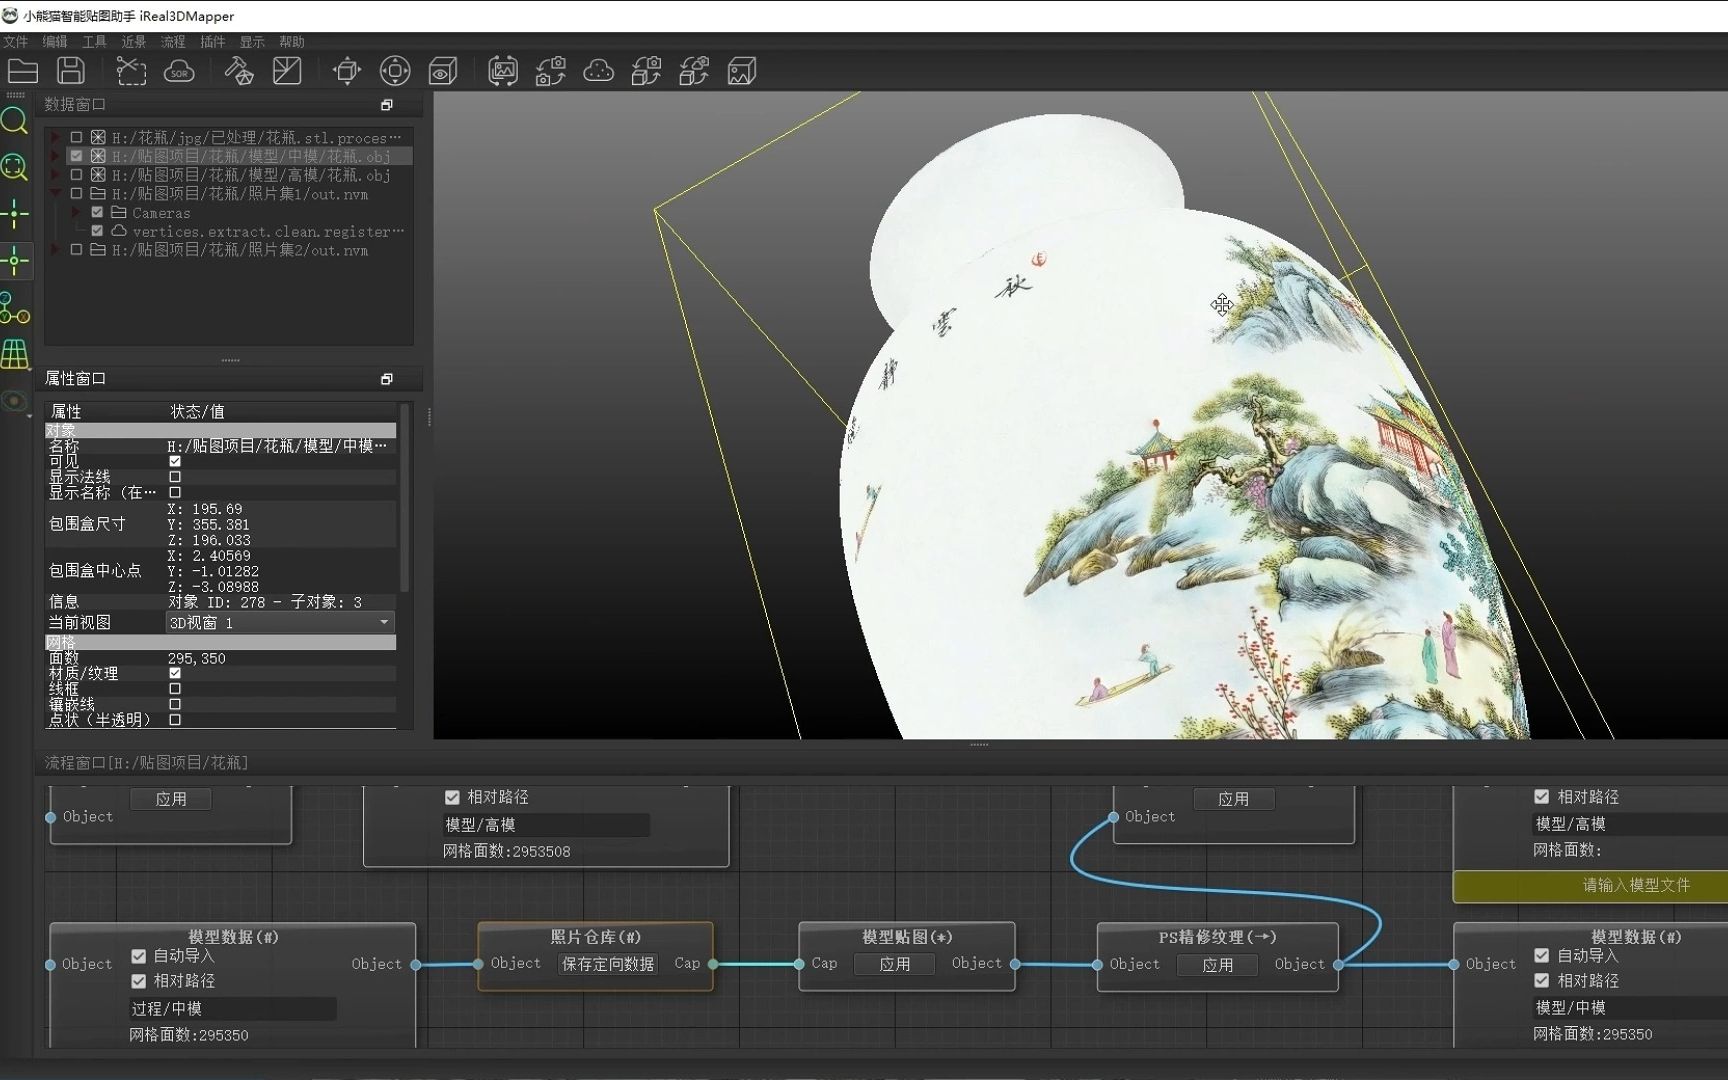
Task: Click the connected-nodes sidebar icon
Action: [x=15, y=308]
